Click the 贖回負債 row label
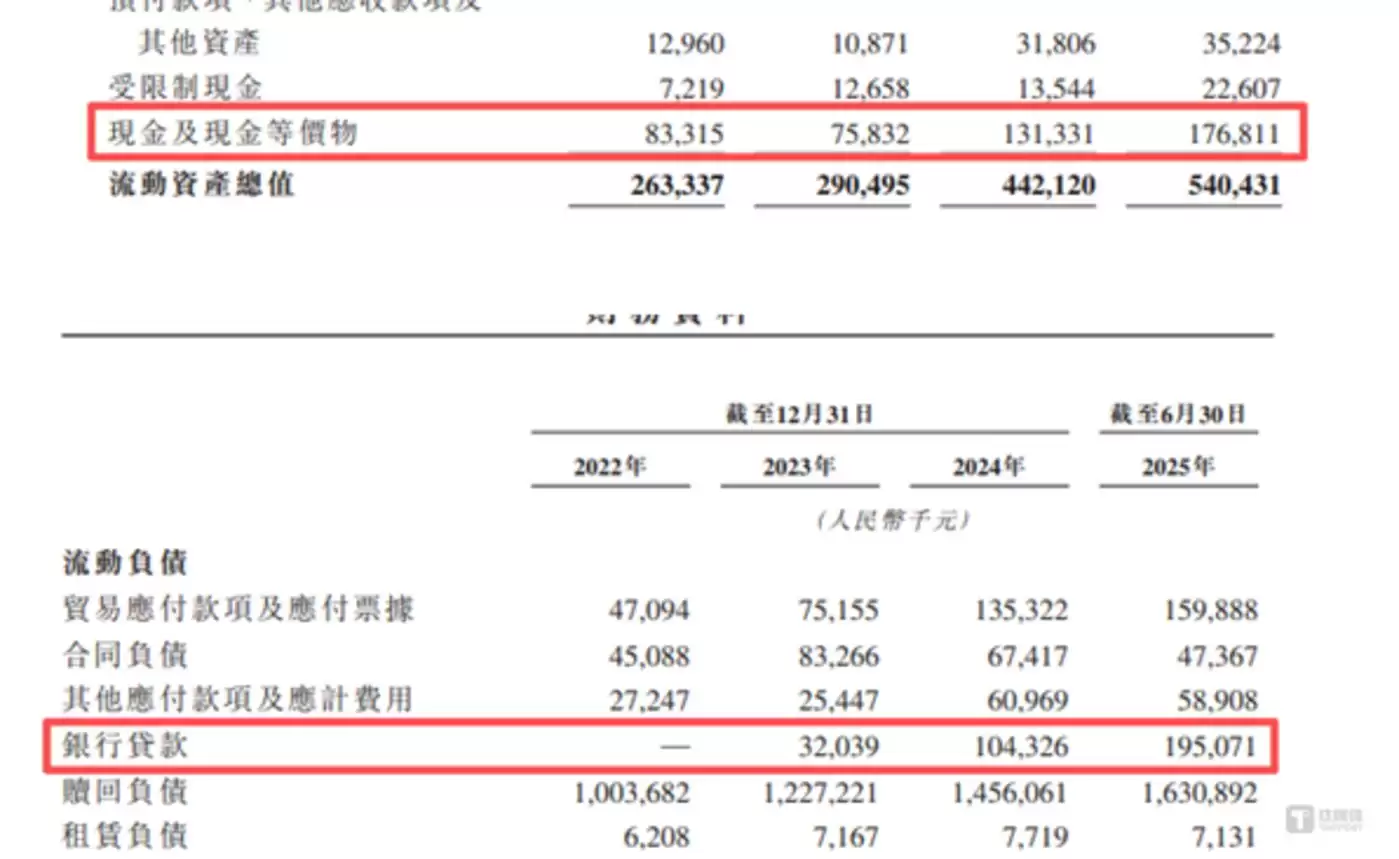 pos(125,792)
